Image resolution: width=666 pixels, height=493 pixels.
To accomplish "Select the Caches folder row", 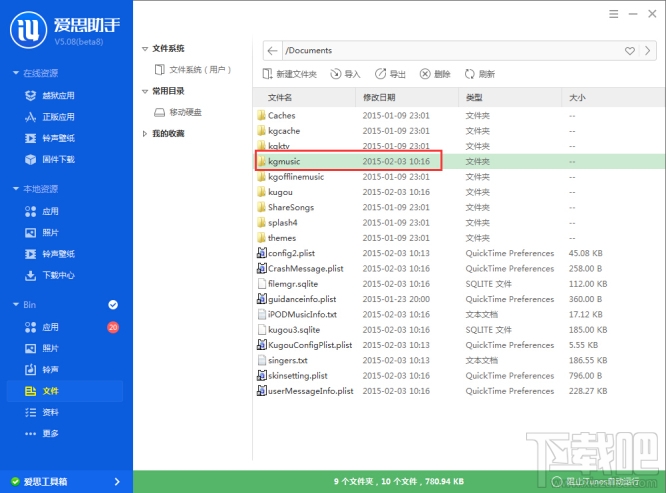I will click(x=459, y=116).
